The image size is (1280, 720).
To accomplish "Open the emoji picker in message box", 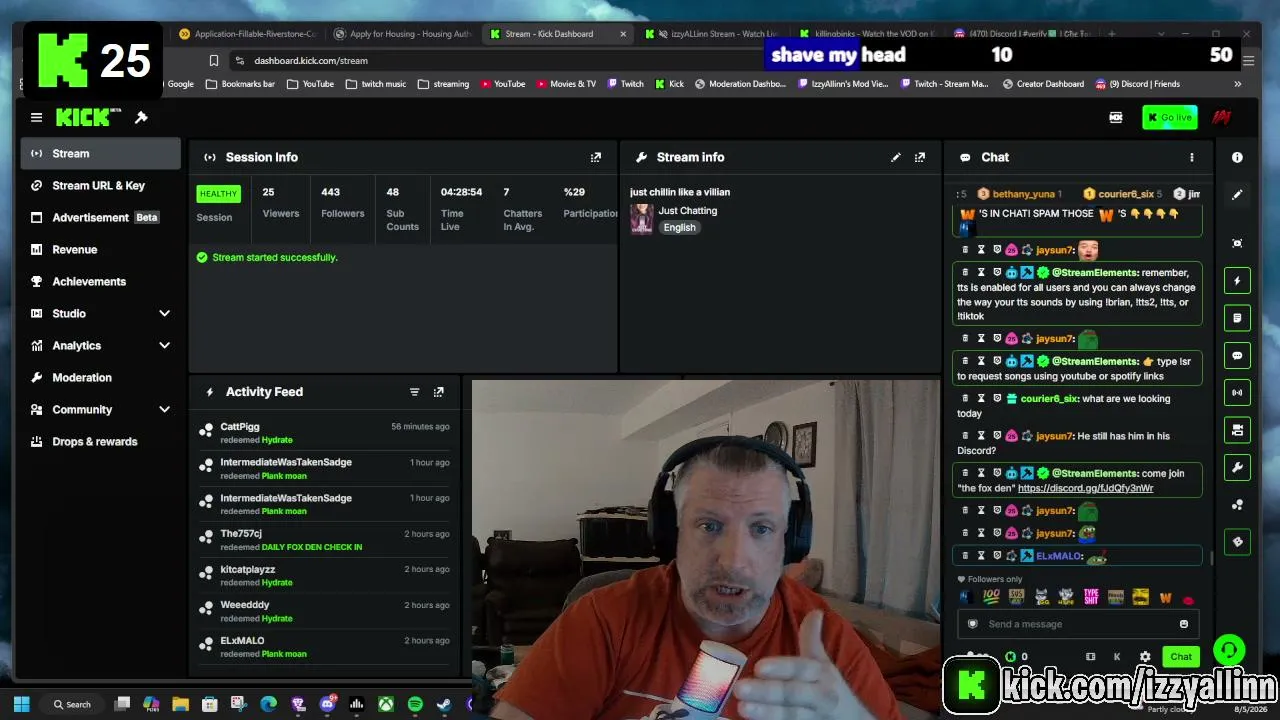I will [x=1184, y=624].
